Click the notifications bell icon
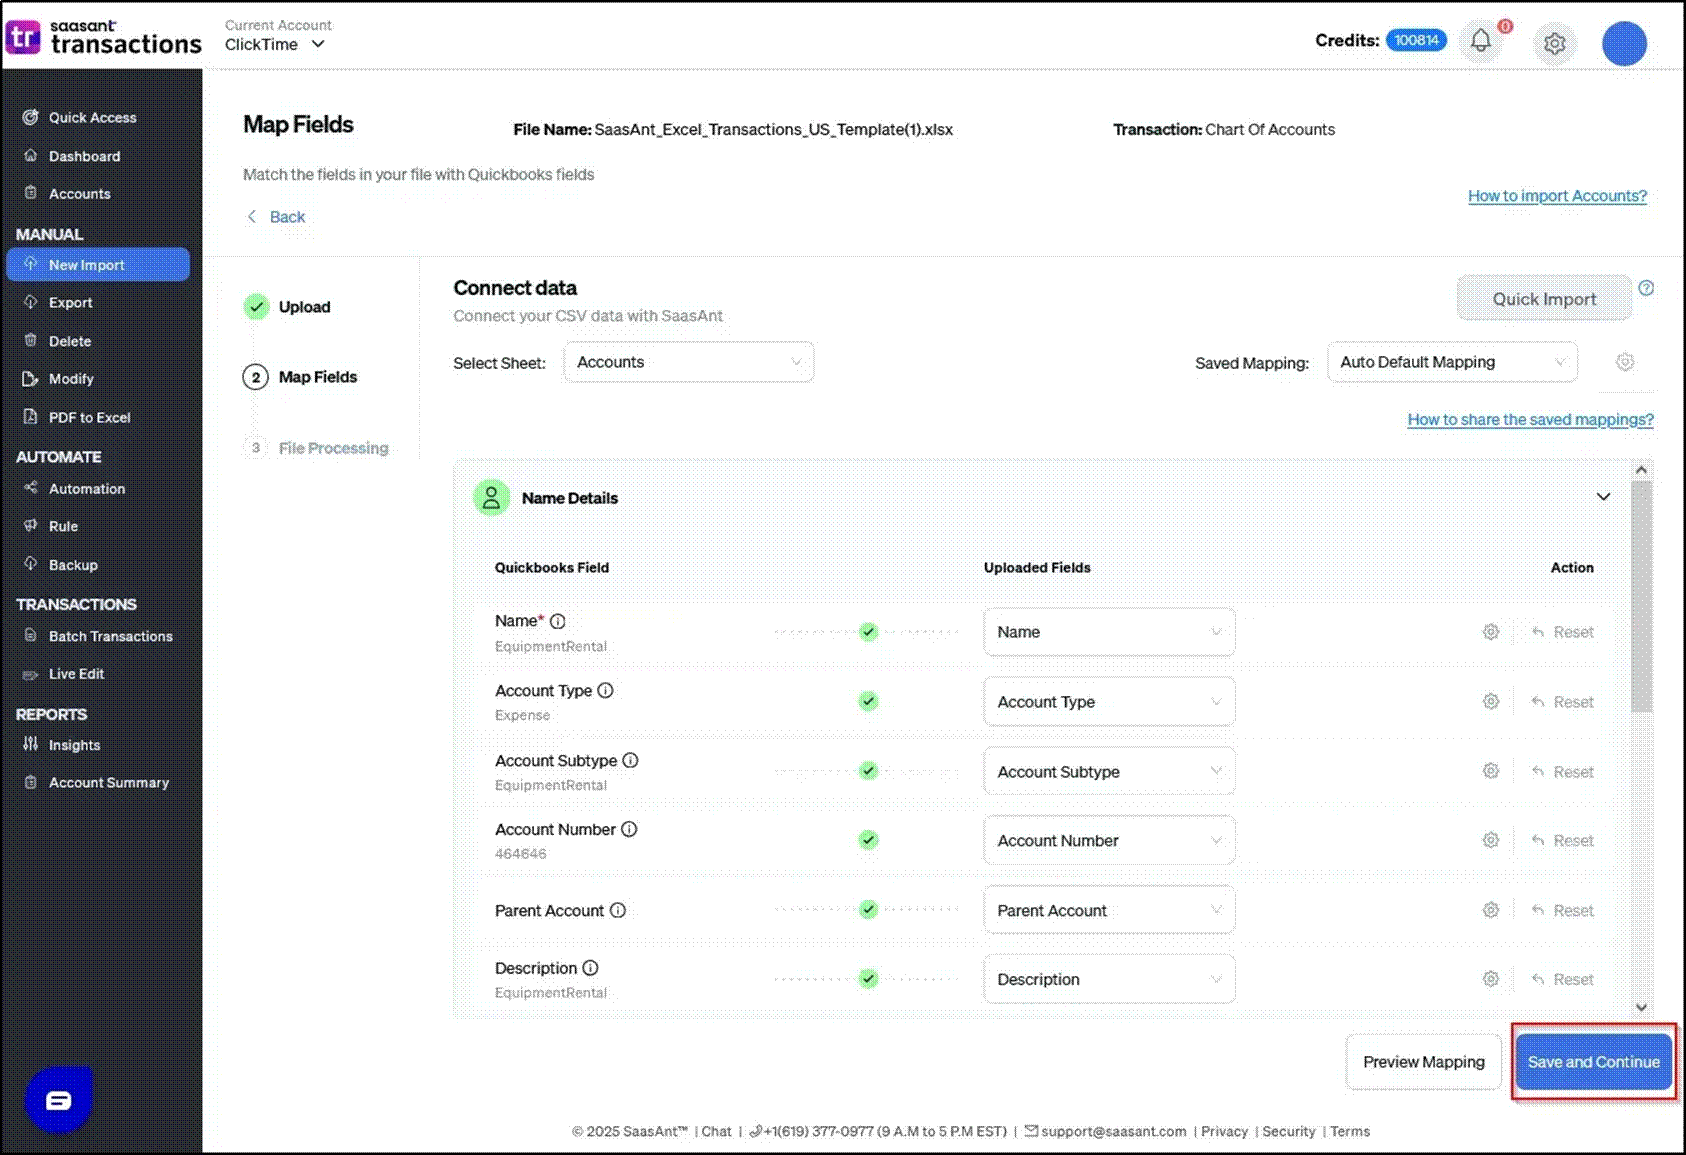This screenshot has height=1155, width=1686. (x=1480, y=41)
